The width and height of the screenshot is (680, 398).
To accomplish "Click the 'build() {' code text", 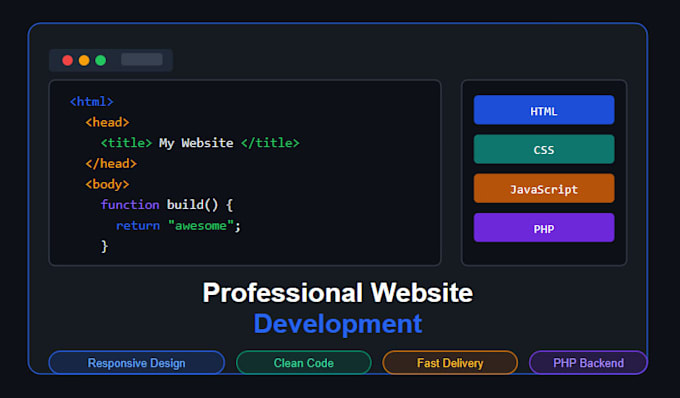I will pos(200,205).
